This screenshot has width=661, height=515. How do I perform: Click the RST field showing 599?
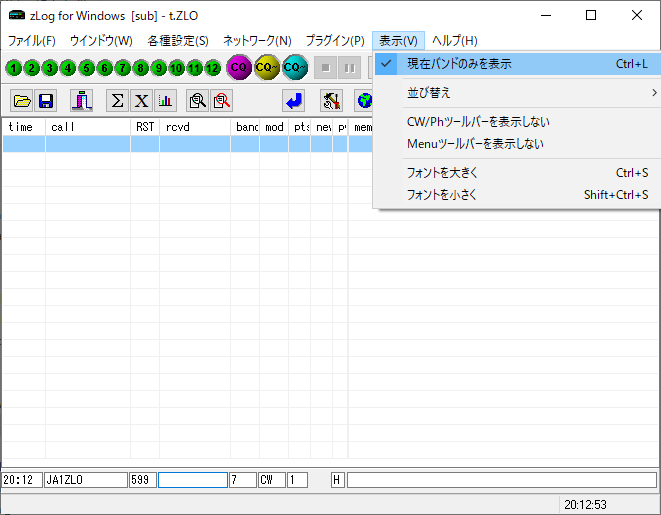click(142, 480)
